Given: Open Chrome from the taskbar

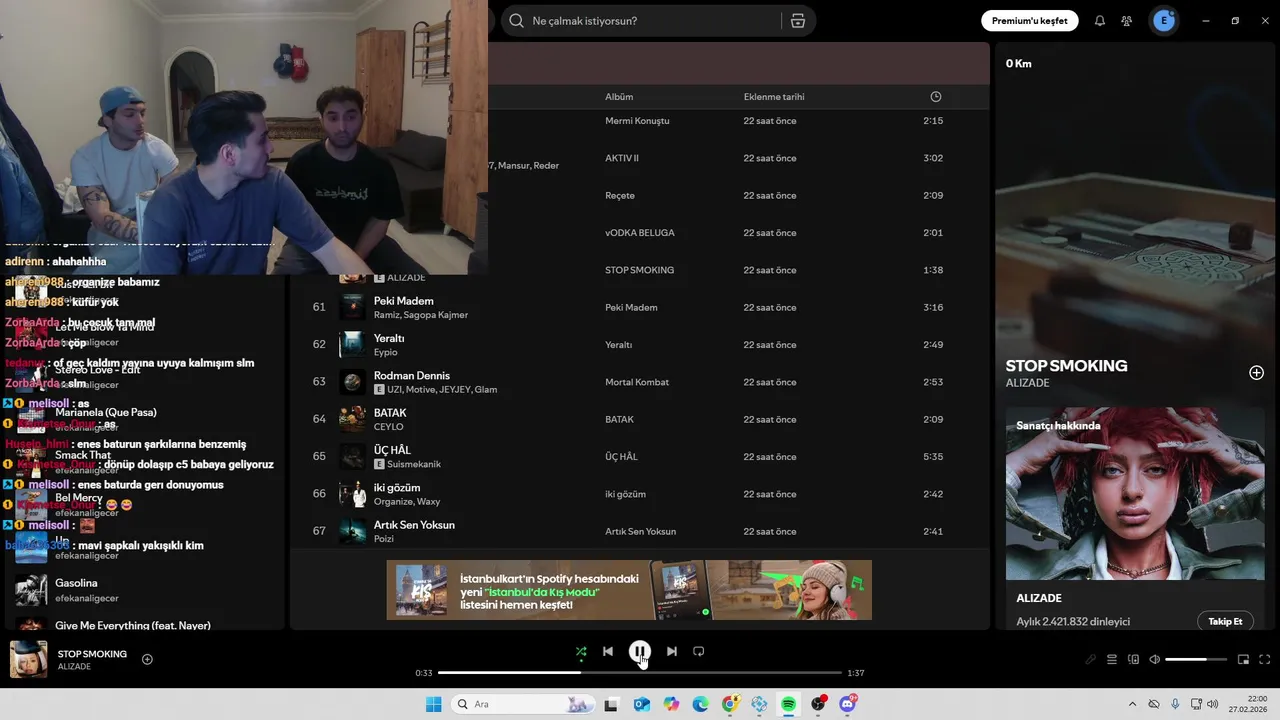Looking at the screenshot, I should coord(730,704).
